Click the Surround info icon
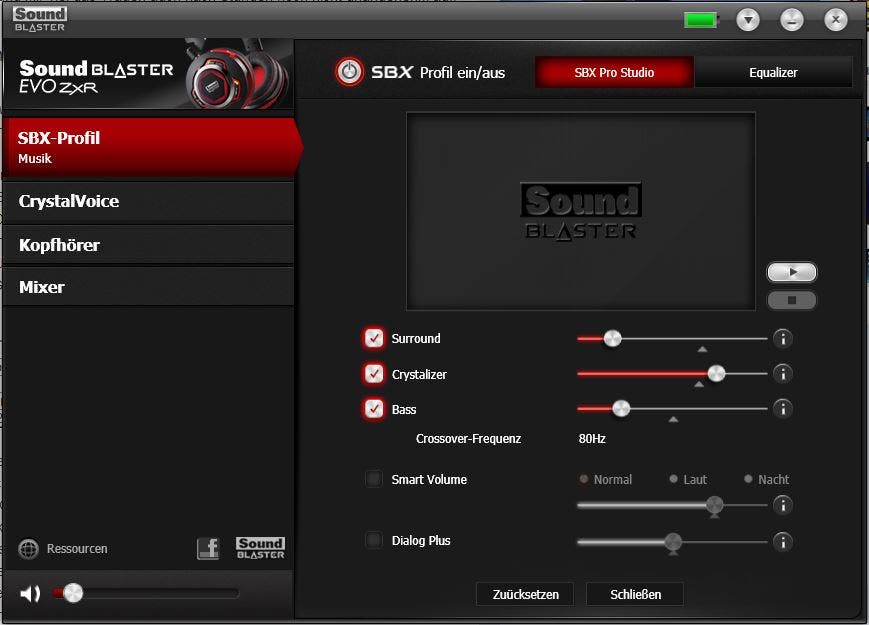869x625 pixels. coord(783,339)
